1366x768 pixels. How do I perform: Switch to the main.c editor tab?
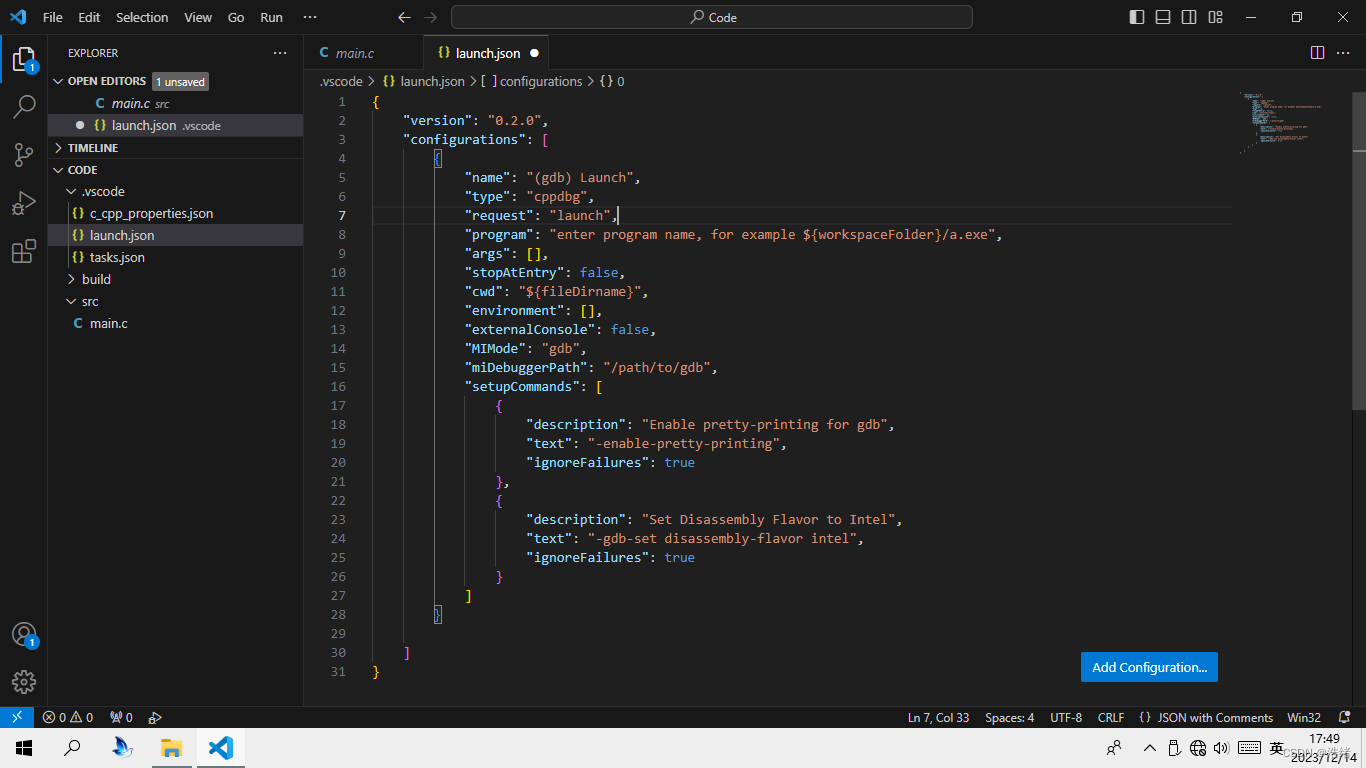coord(354,53)
